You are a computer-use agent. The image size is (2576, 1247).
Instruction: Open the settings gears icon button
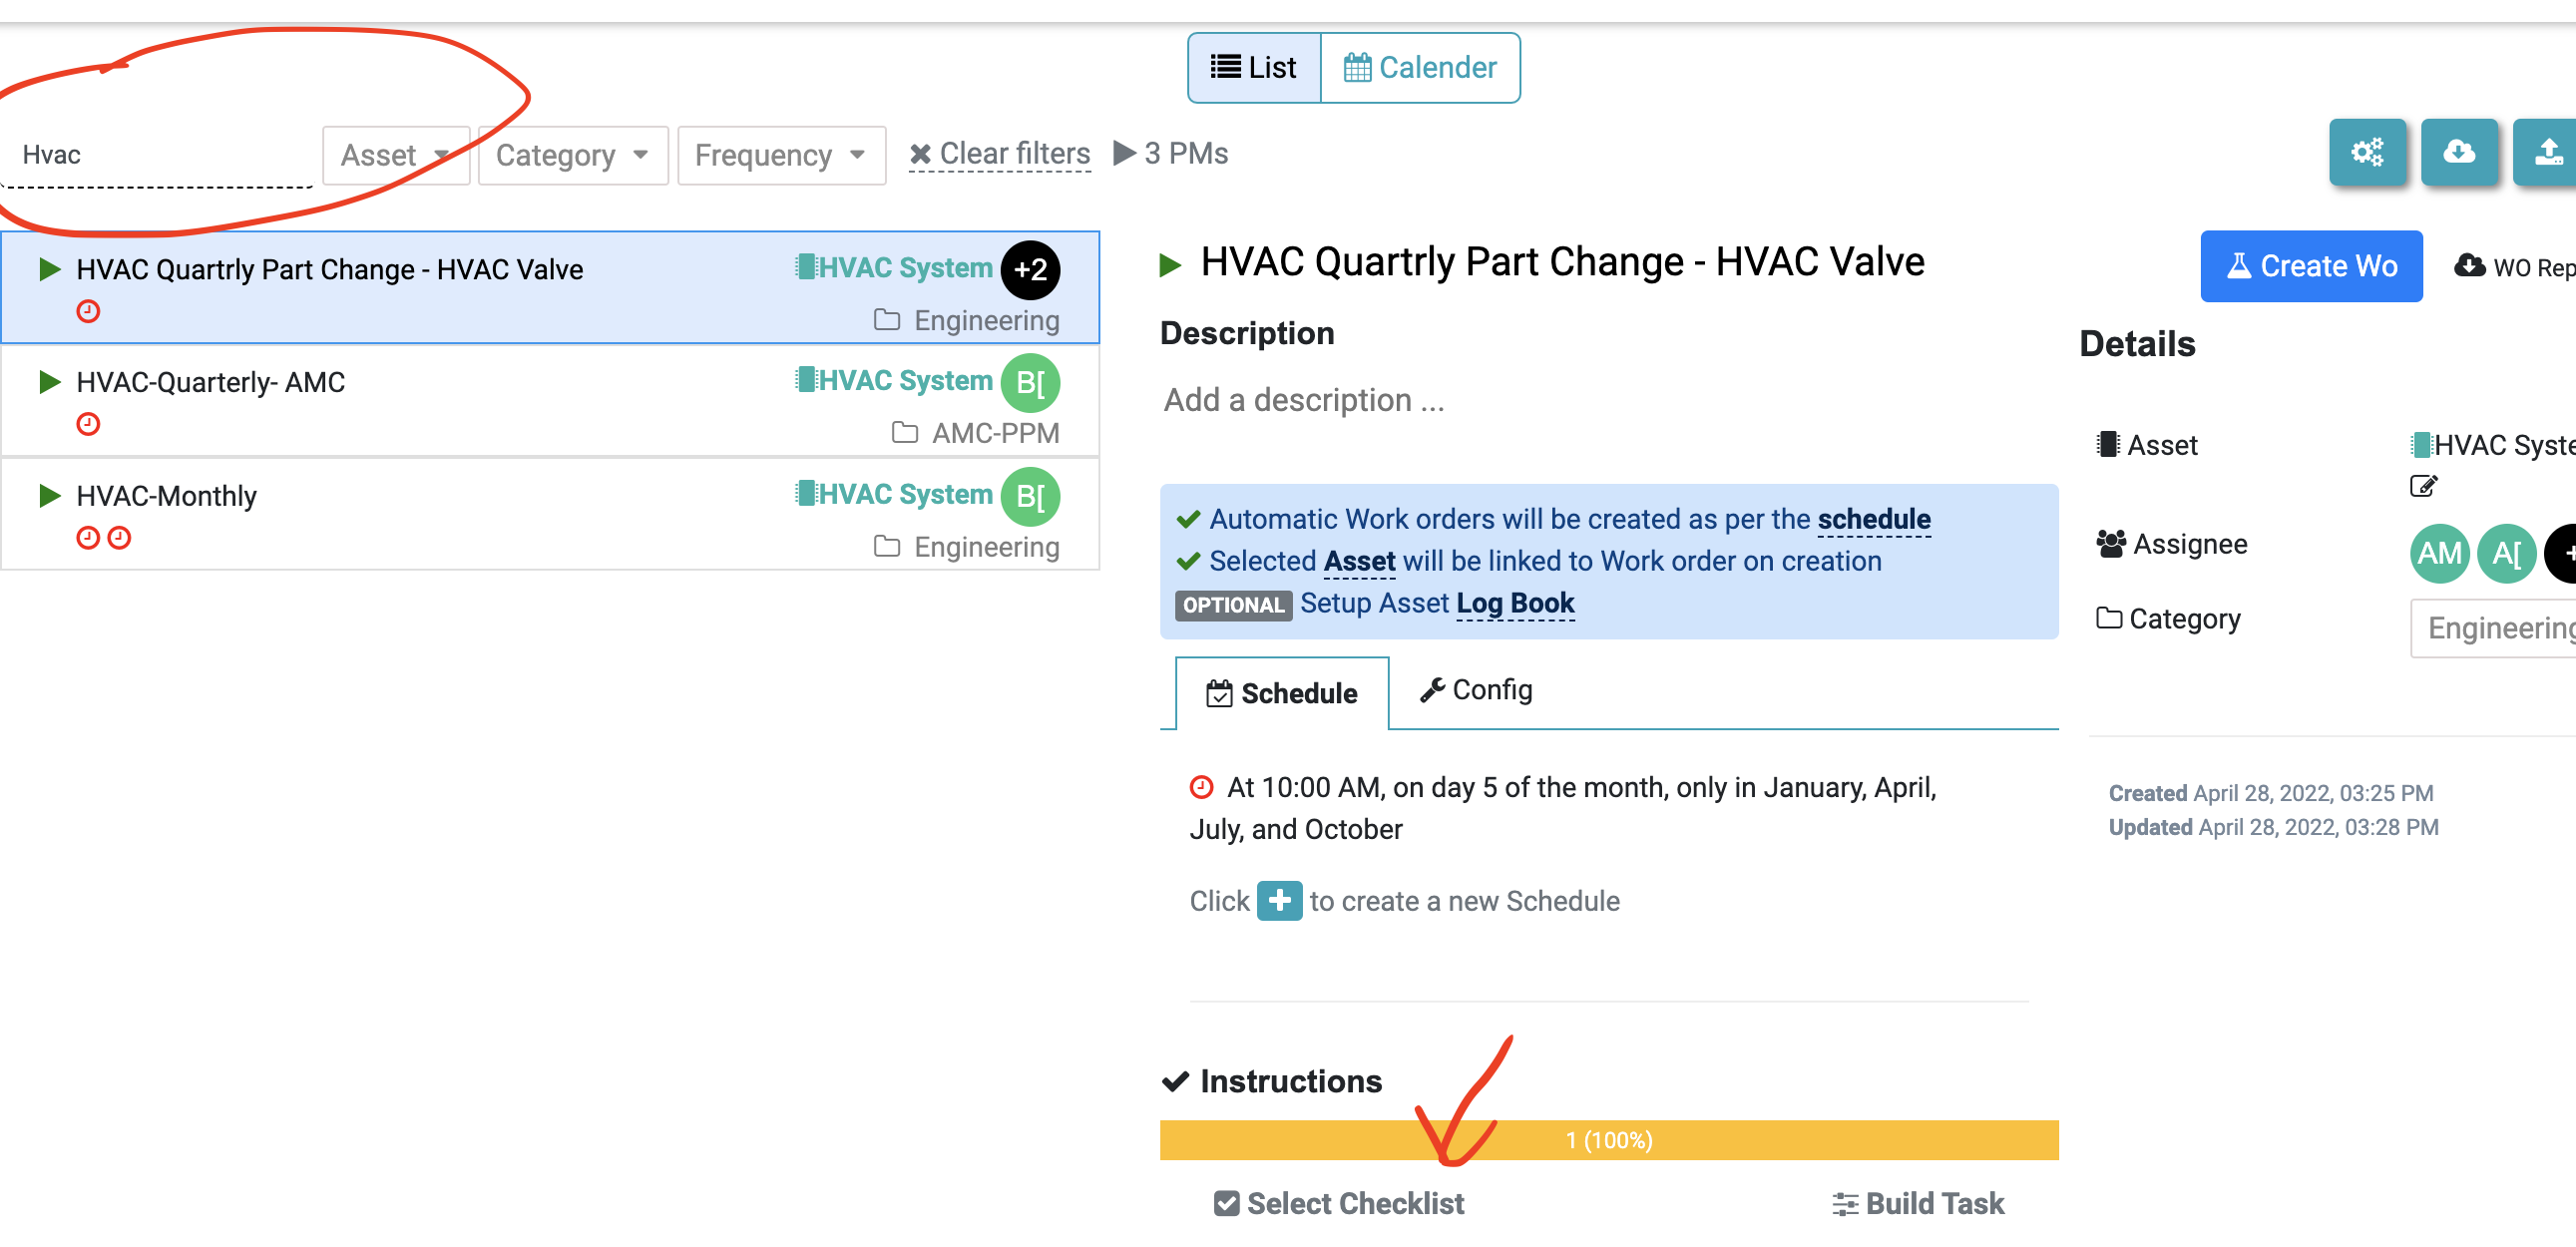2367,152
